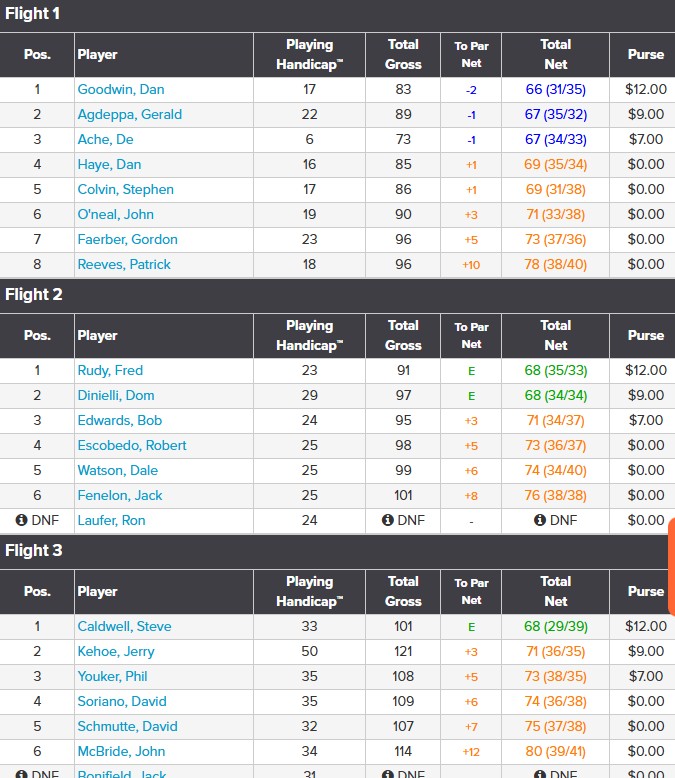
Task: Click the info icon in Laufer's Total Gross cell
Action: 388,520
